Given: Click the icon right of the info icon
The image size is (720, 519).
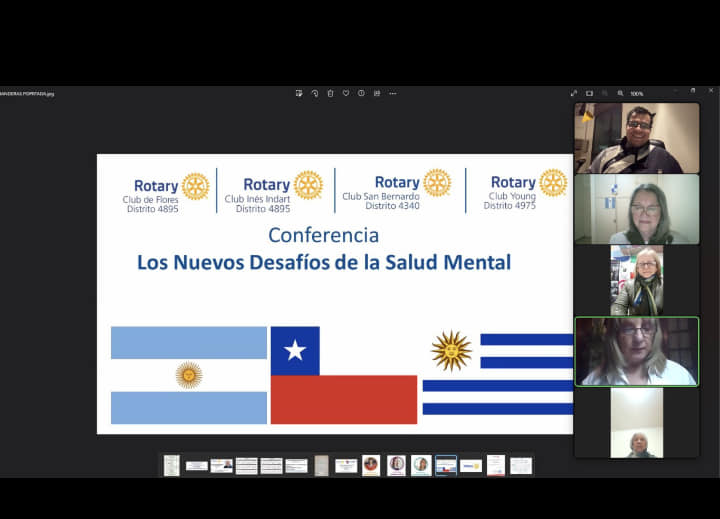Looking at the screenshot, I should (x=377, y=93).
